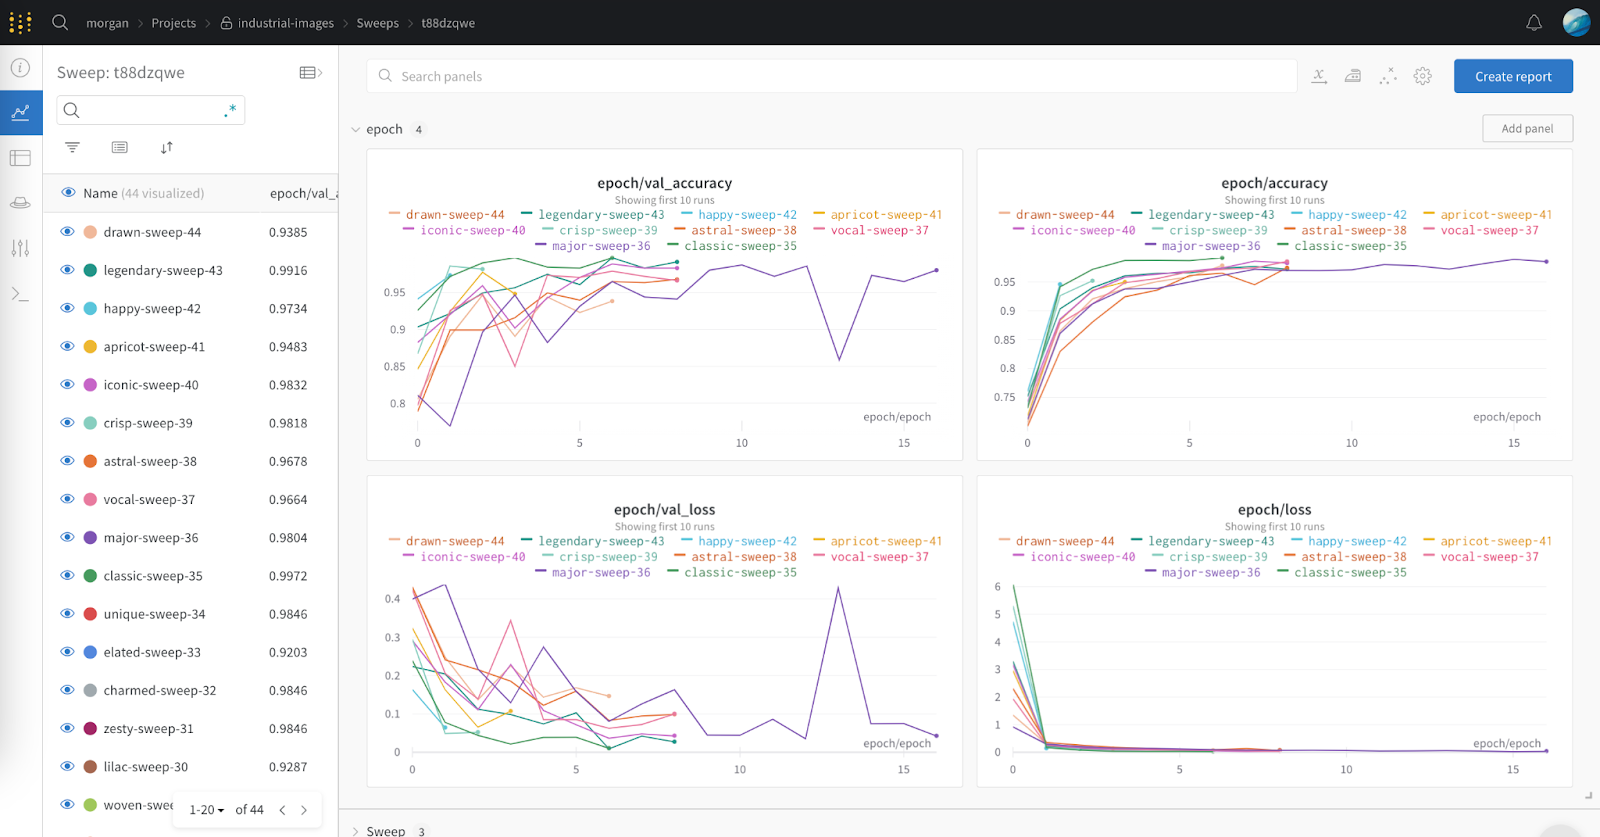This screenshot has height=837, width=1600.
Task: Toggle visibility of apricot-sweep-41
Action: (68, 346)
